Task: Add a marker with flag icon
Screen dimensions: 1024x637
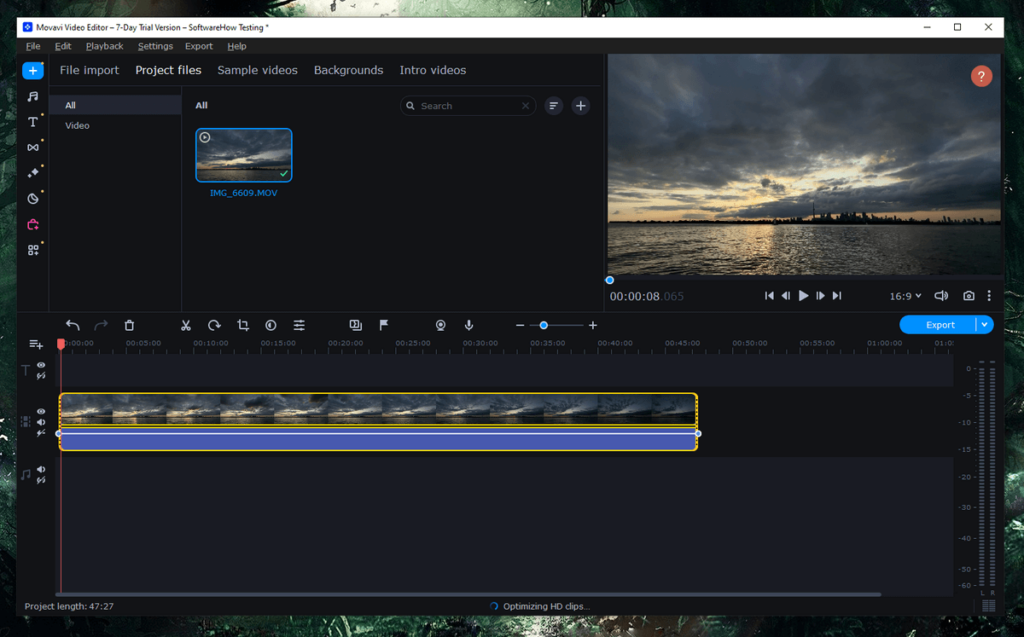Action: click(x=384, y=325)
